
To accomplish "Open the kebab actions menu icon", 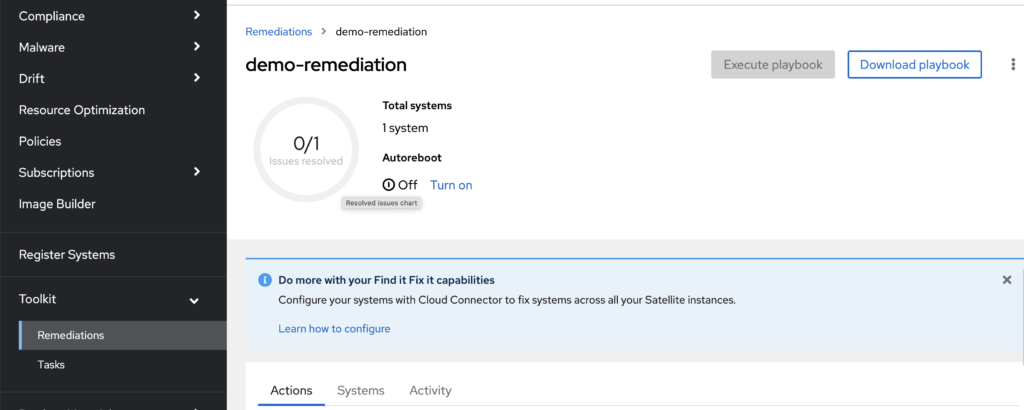I will [x=1013, y=65].
